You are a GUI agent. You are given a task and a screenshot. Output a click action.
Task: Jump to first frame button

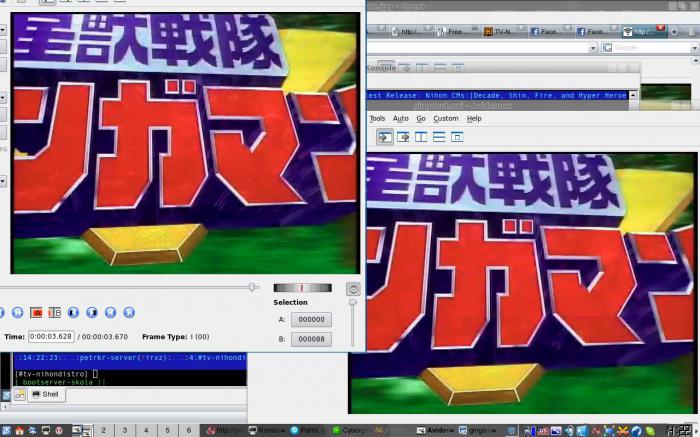tap(110, 312)
